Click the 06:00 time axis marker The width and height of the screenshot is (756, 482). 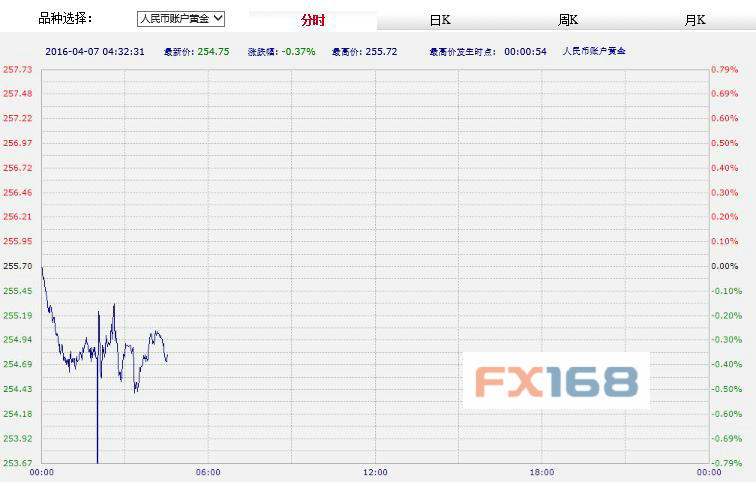208,472
